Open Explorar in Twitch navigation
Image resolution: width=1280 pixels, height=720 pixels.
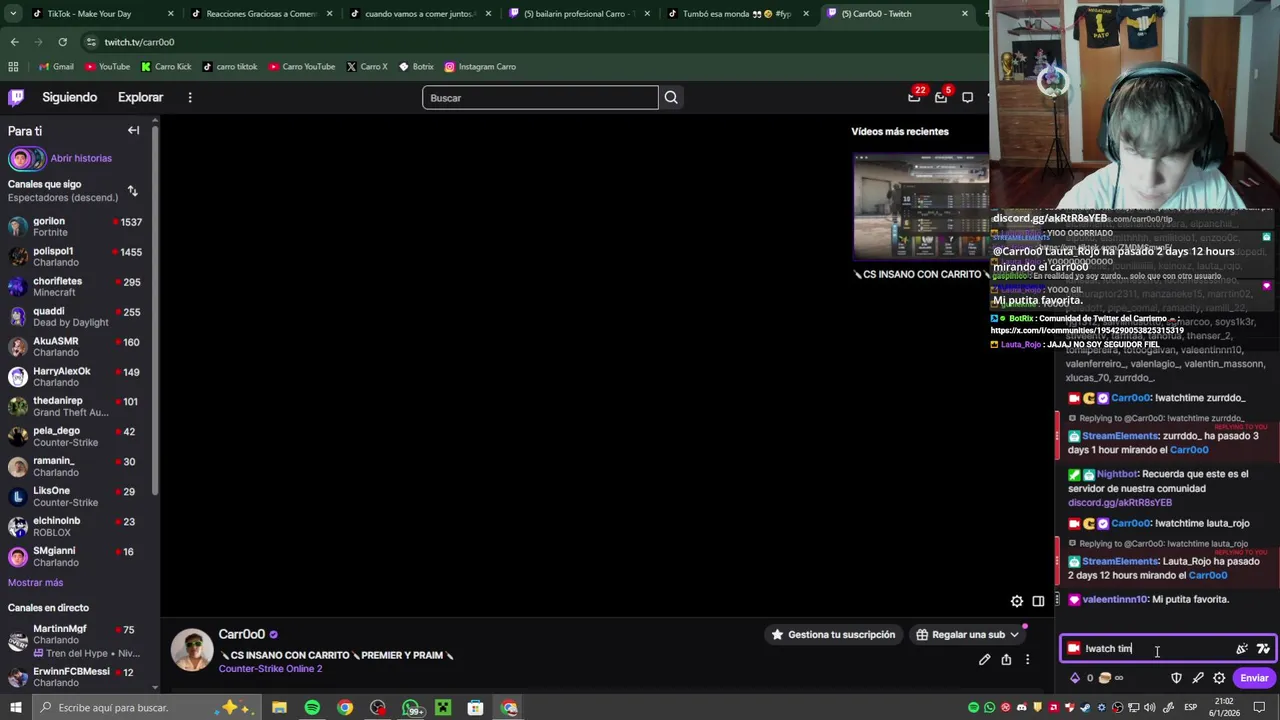click(140, 97)
